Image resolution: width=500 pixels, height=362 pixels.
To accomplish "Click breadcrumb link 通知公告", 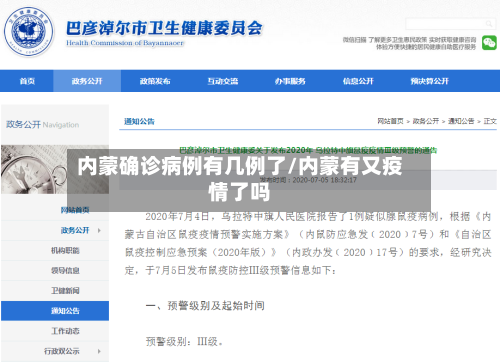I will (461, 121).
